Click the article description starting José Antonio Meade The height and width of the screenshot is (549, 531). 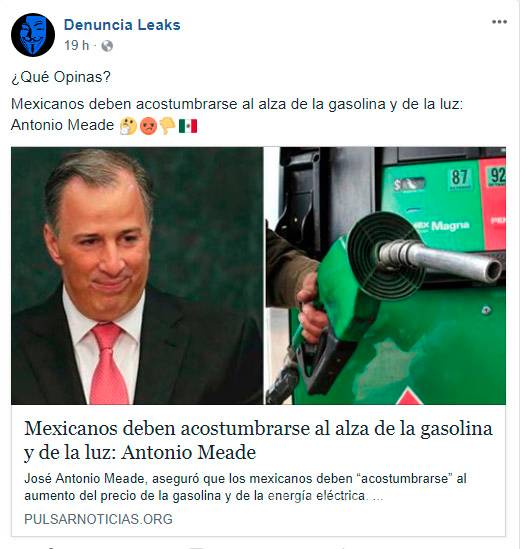click(x=245, y=487)
